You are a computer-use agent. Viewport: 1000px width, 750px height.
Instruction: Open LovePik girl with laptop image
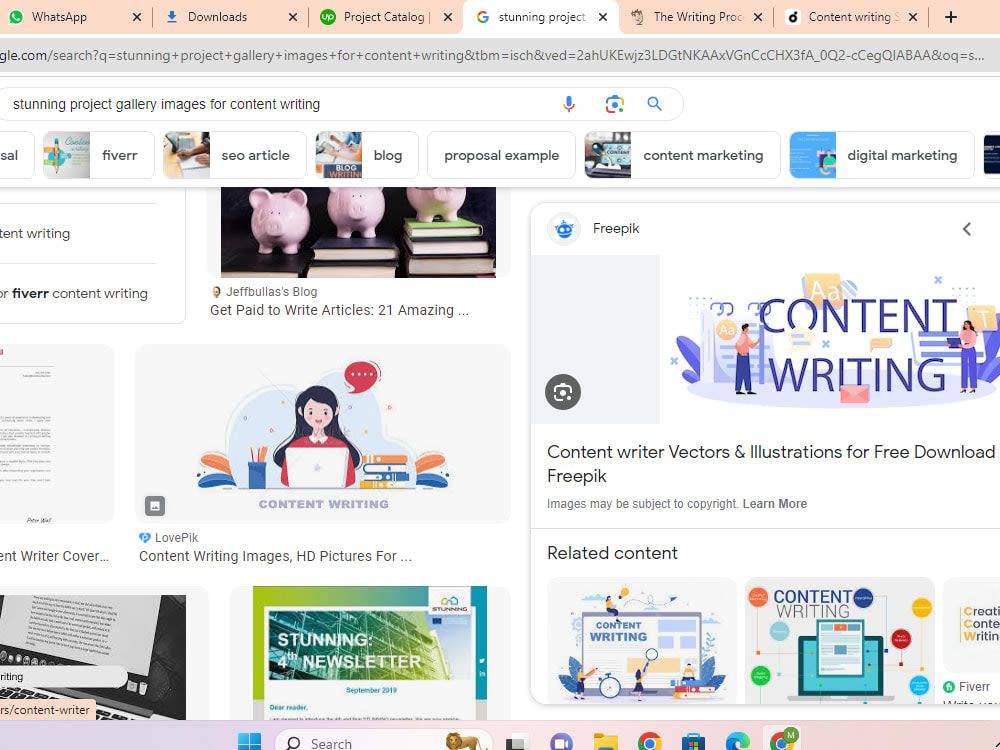pyautogui.click(x=323, y=434)
